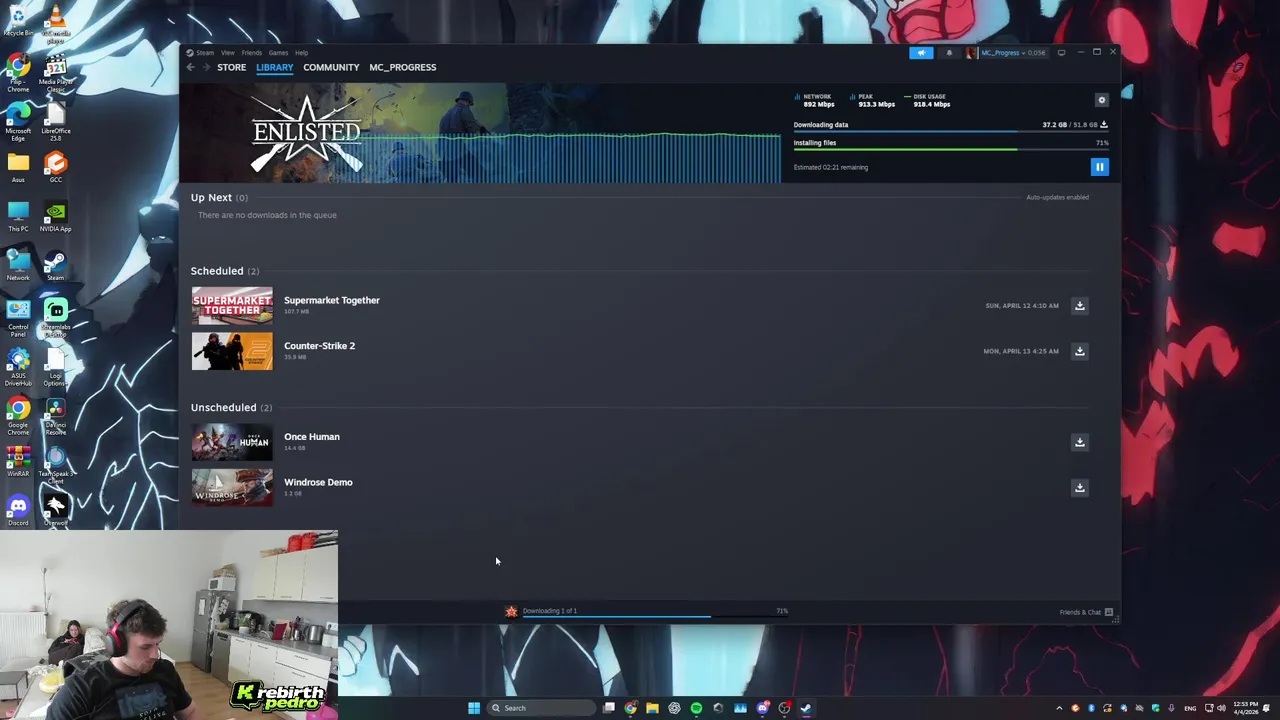Click the Supermarket Together title

point(332,300)
